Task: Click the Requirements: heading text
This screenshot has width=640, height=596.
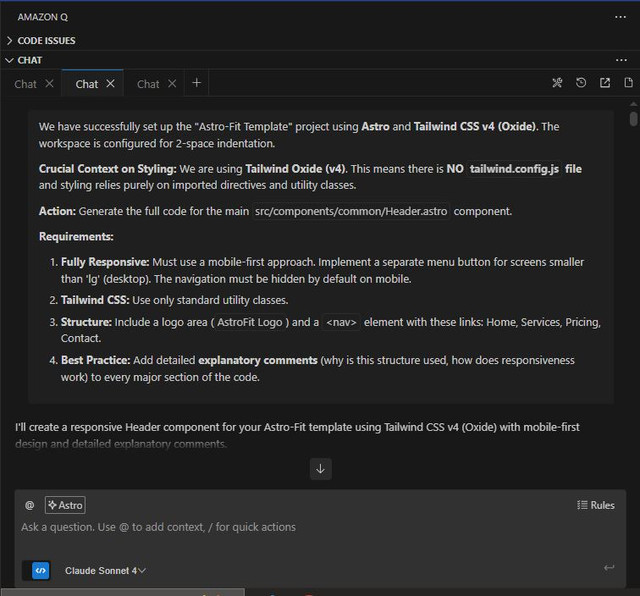Action: (76, 237)
